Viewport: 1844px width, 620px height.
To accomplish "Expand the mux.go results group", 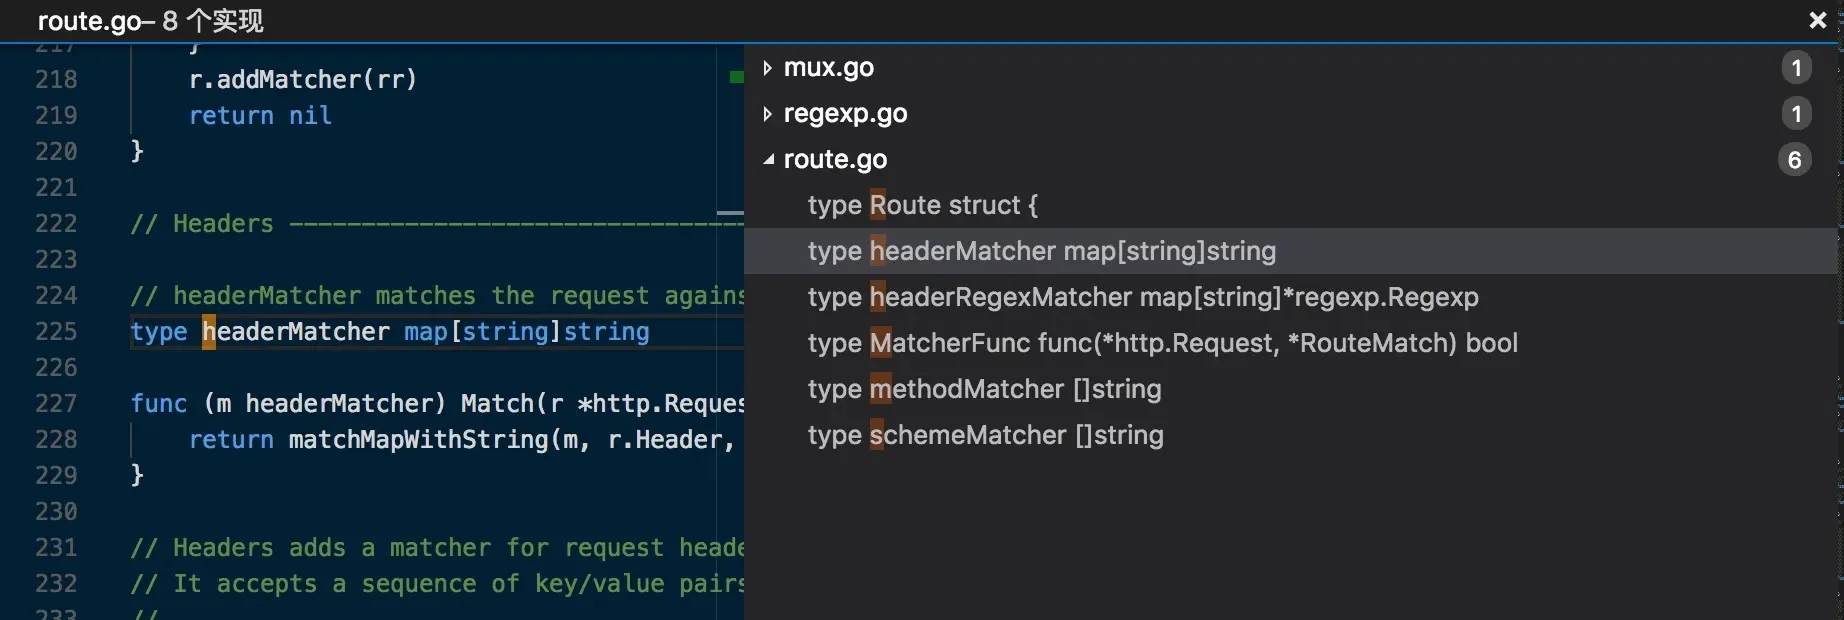I will (767, 68).
